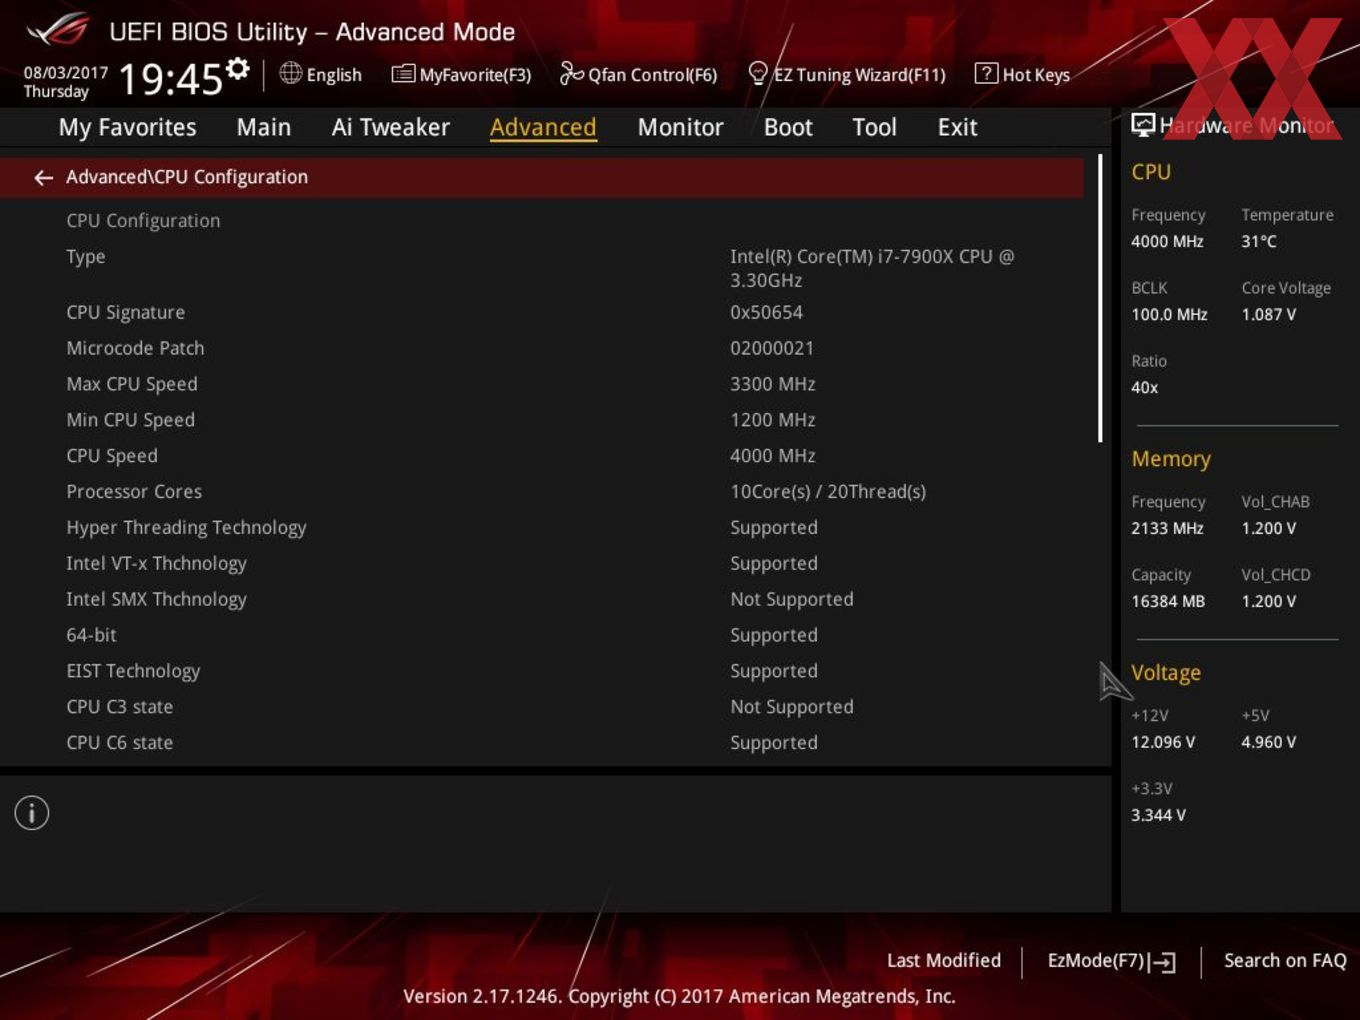The image size is (1360, 1020).
Task: Click the info circle icon
Action: [32, 813]
